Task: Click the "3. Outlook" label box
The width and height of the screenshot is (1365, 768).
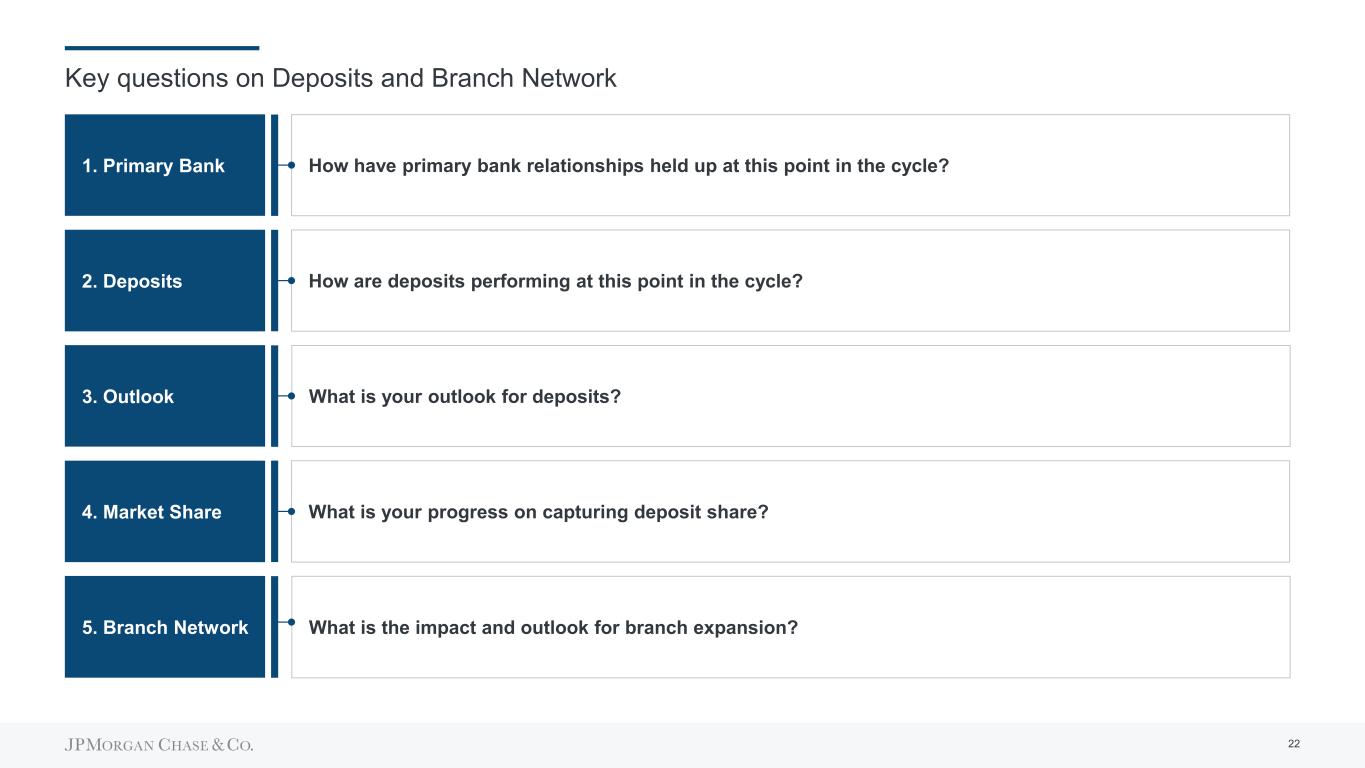Action: tap(165, 396)
